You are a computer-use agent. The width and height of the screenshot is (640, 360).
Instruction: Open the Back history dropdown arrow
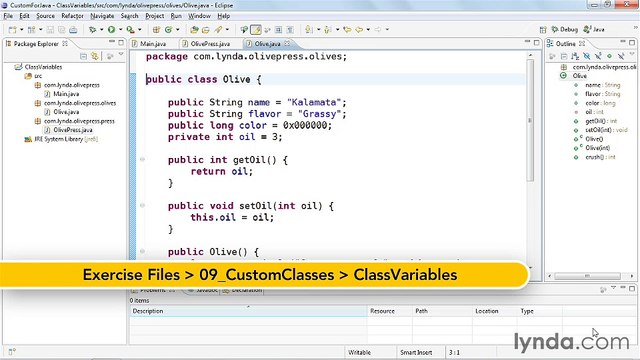(x=368, y=29)
